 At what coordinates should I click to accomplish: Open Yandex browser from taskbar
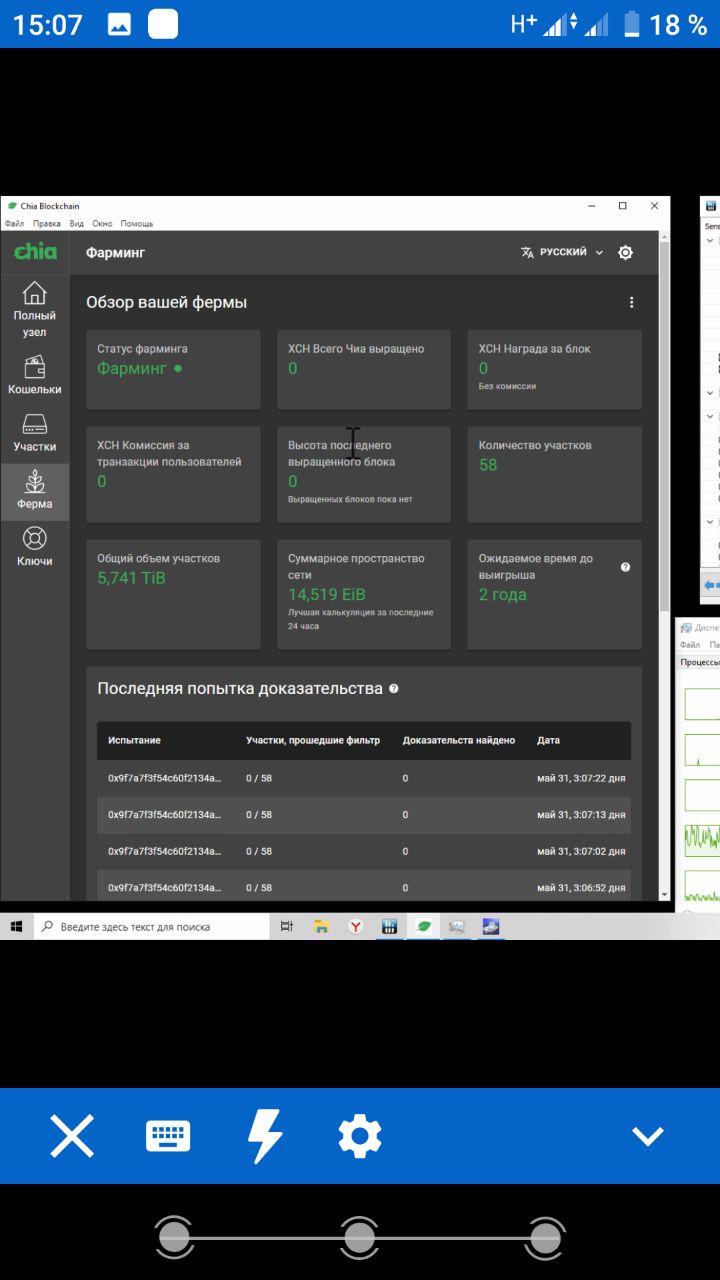[x=355, y=927]
